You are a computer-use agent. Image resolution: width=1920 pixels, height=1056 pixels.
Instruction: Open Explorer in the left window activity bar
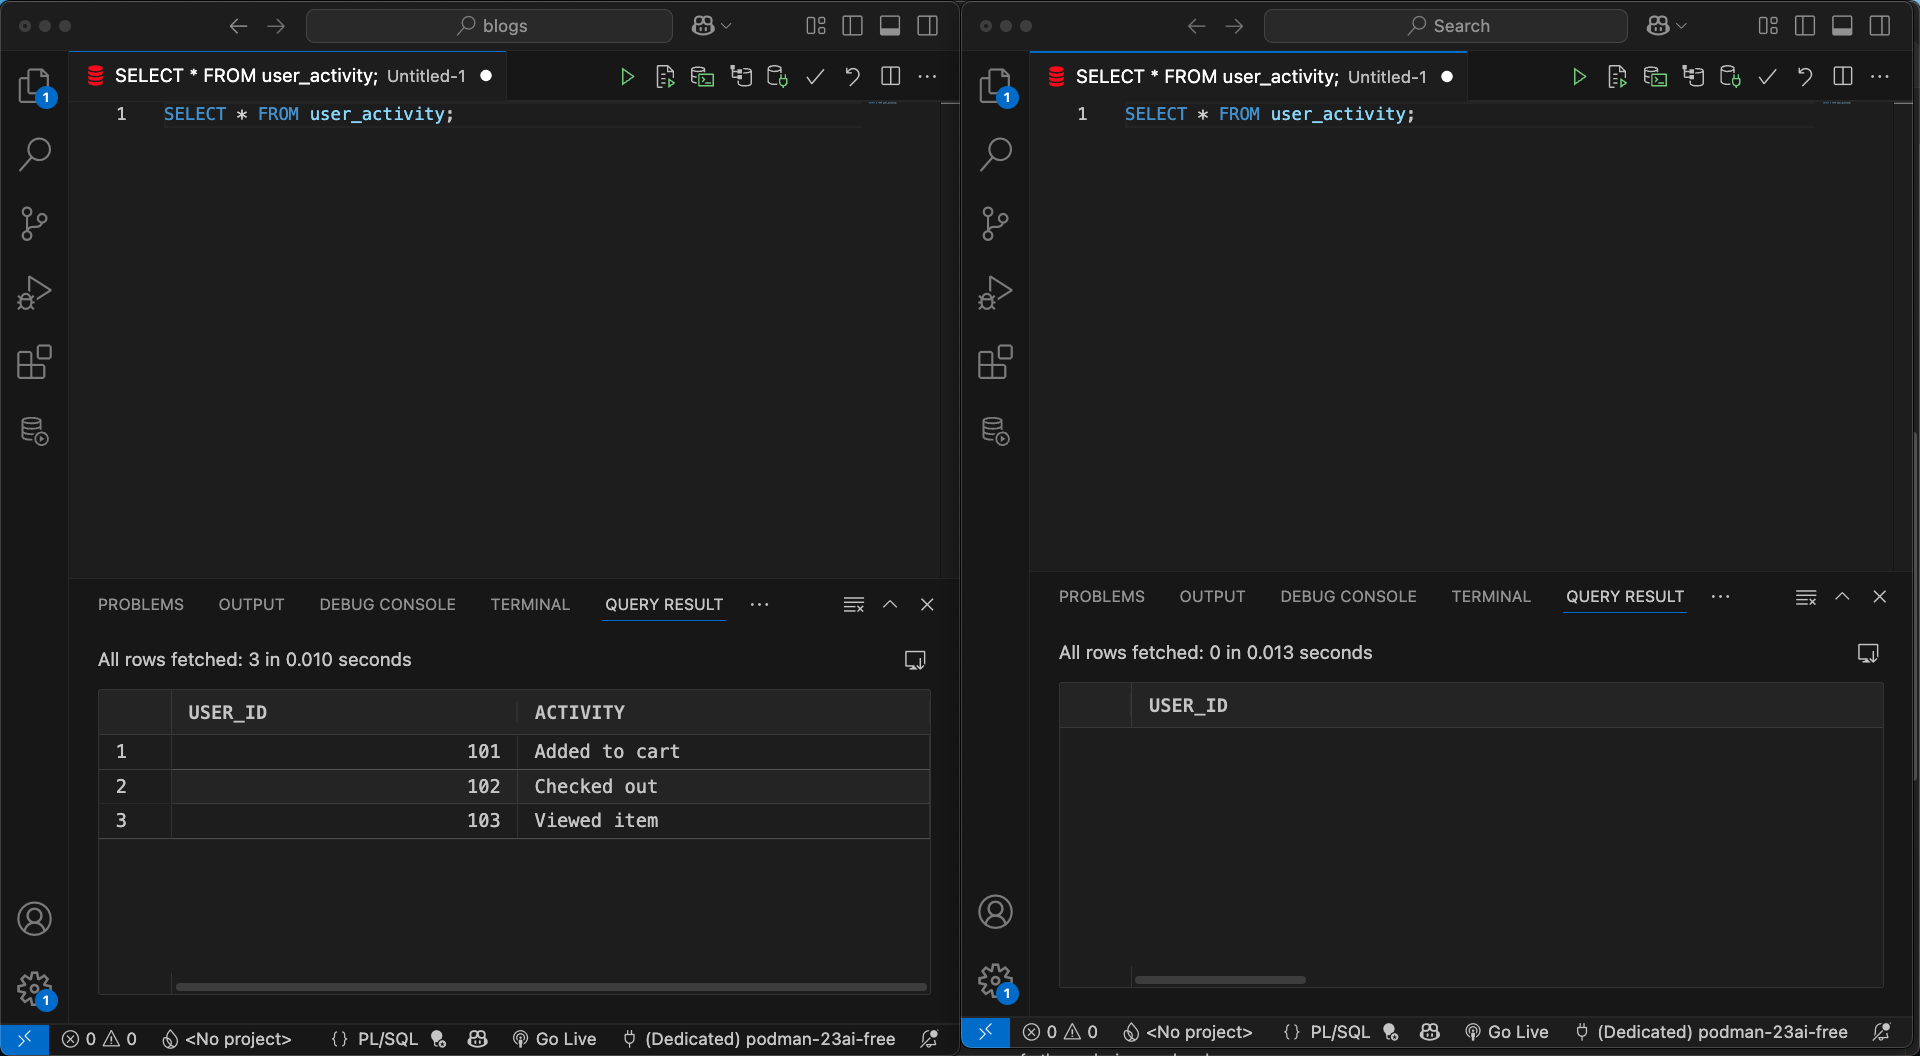35,86
